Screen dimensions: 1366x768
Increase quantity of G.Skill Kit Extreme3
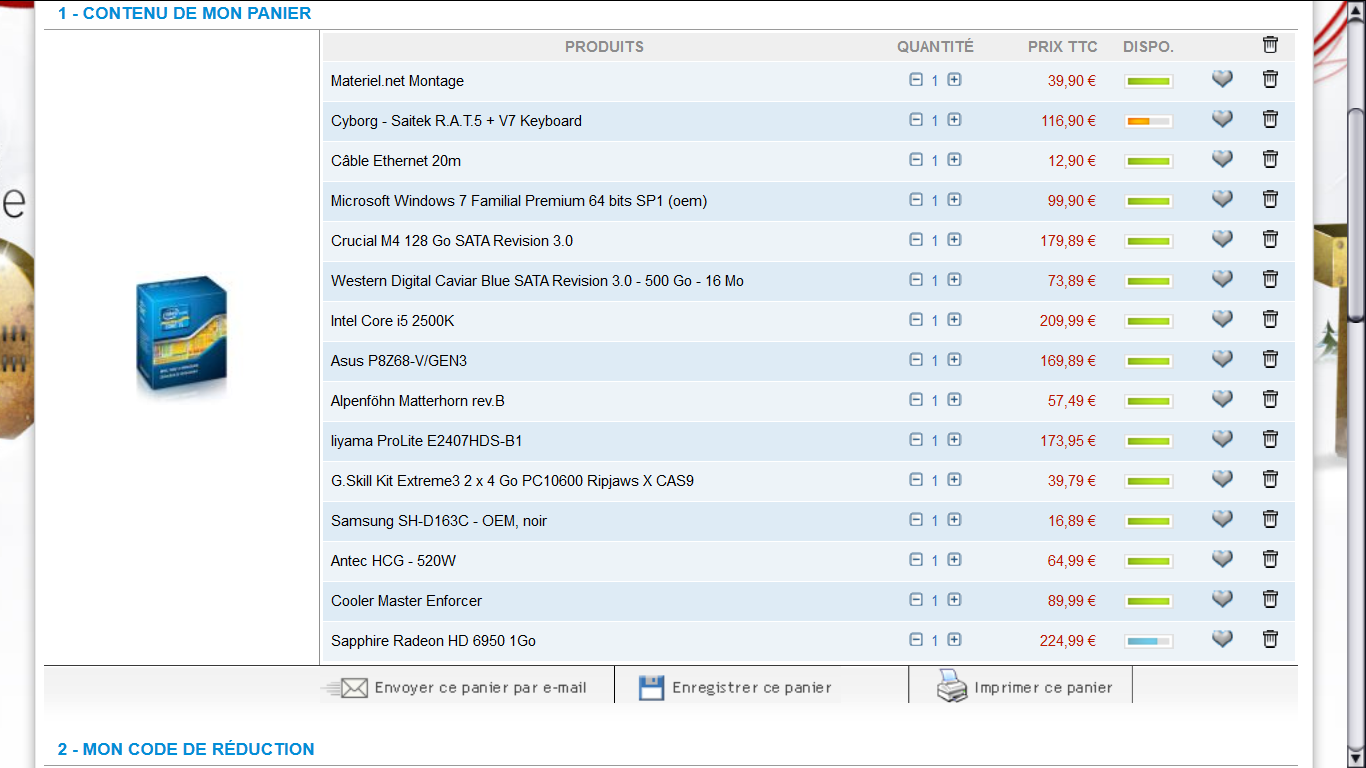pos(954,479)
